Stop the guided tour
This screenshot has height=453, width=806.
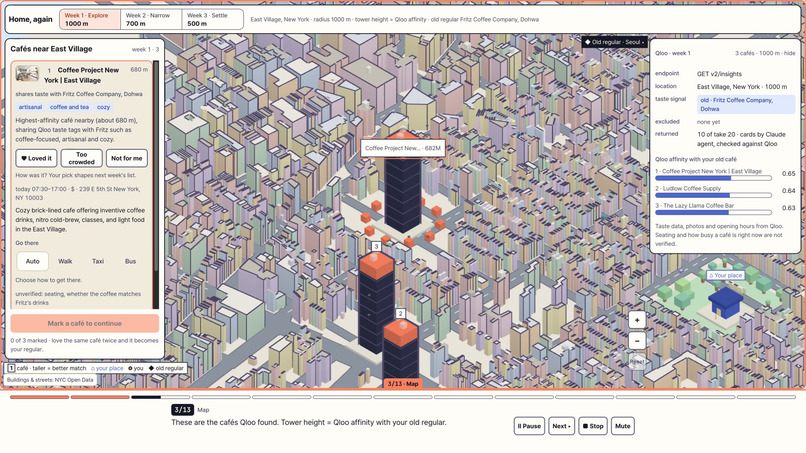593,426
